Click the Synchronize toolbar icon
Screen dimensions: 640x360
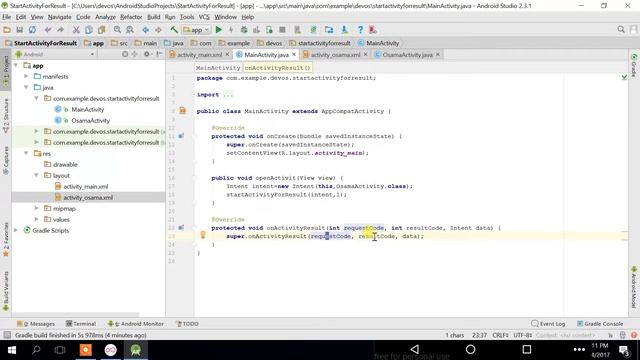32,30
